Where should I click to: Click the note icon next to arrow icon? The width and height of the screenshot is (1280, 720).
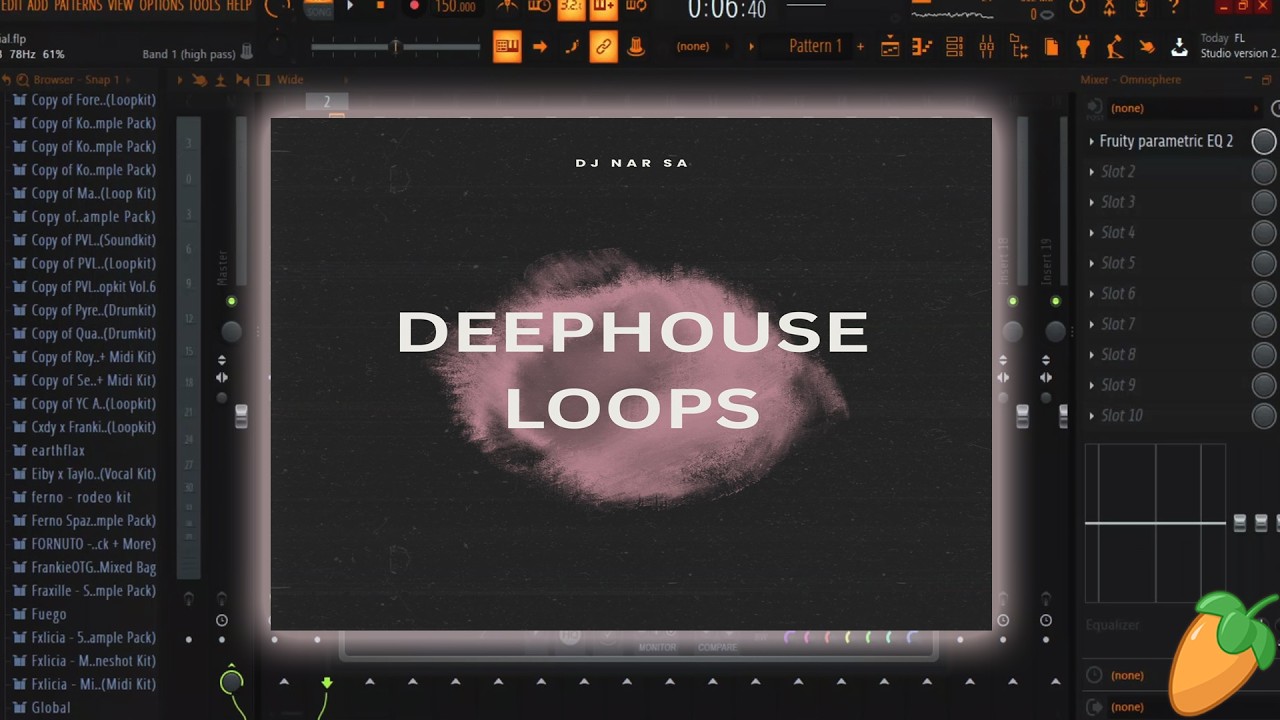(572, 46)
